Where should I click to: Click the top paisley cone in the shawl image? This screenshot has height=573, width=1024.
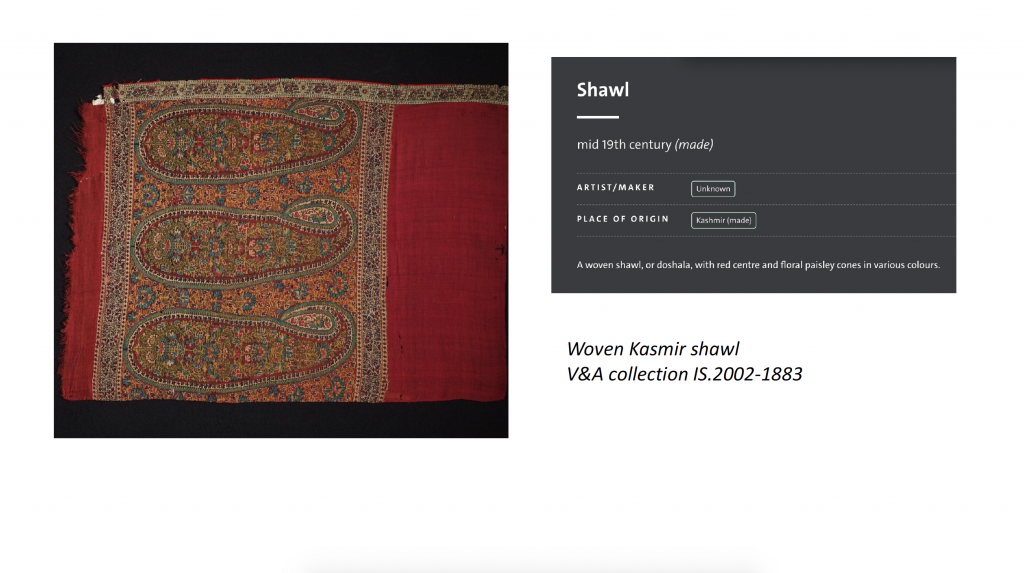coord(247,140)
